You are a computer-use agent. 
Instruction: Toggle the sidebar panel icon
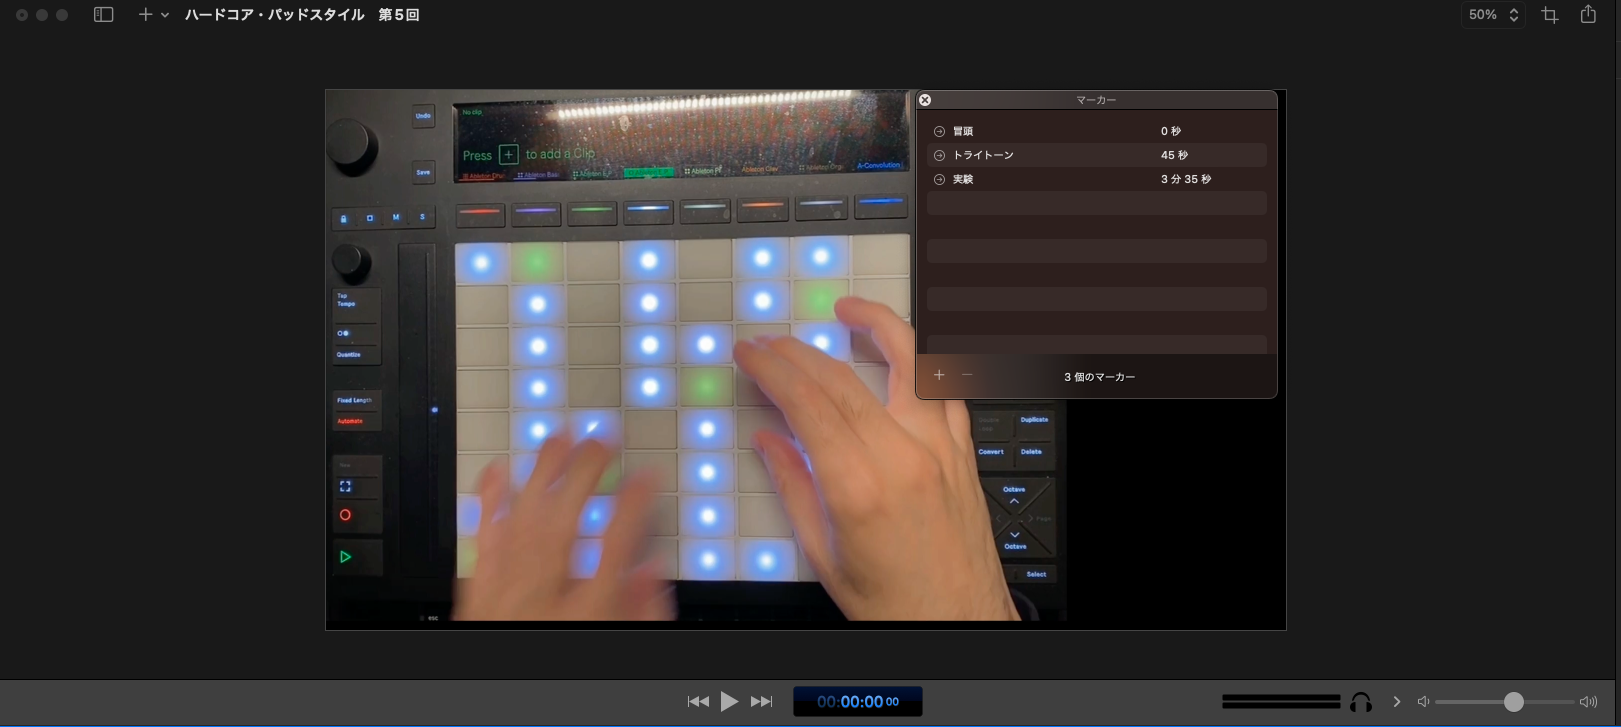[103, 15]
